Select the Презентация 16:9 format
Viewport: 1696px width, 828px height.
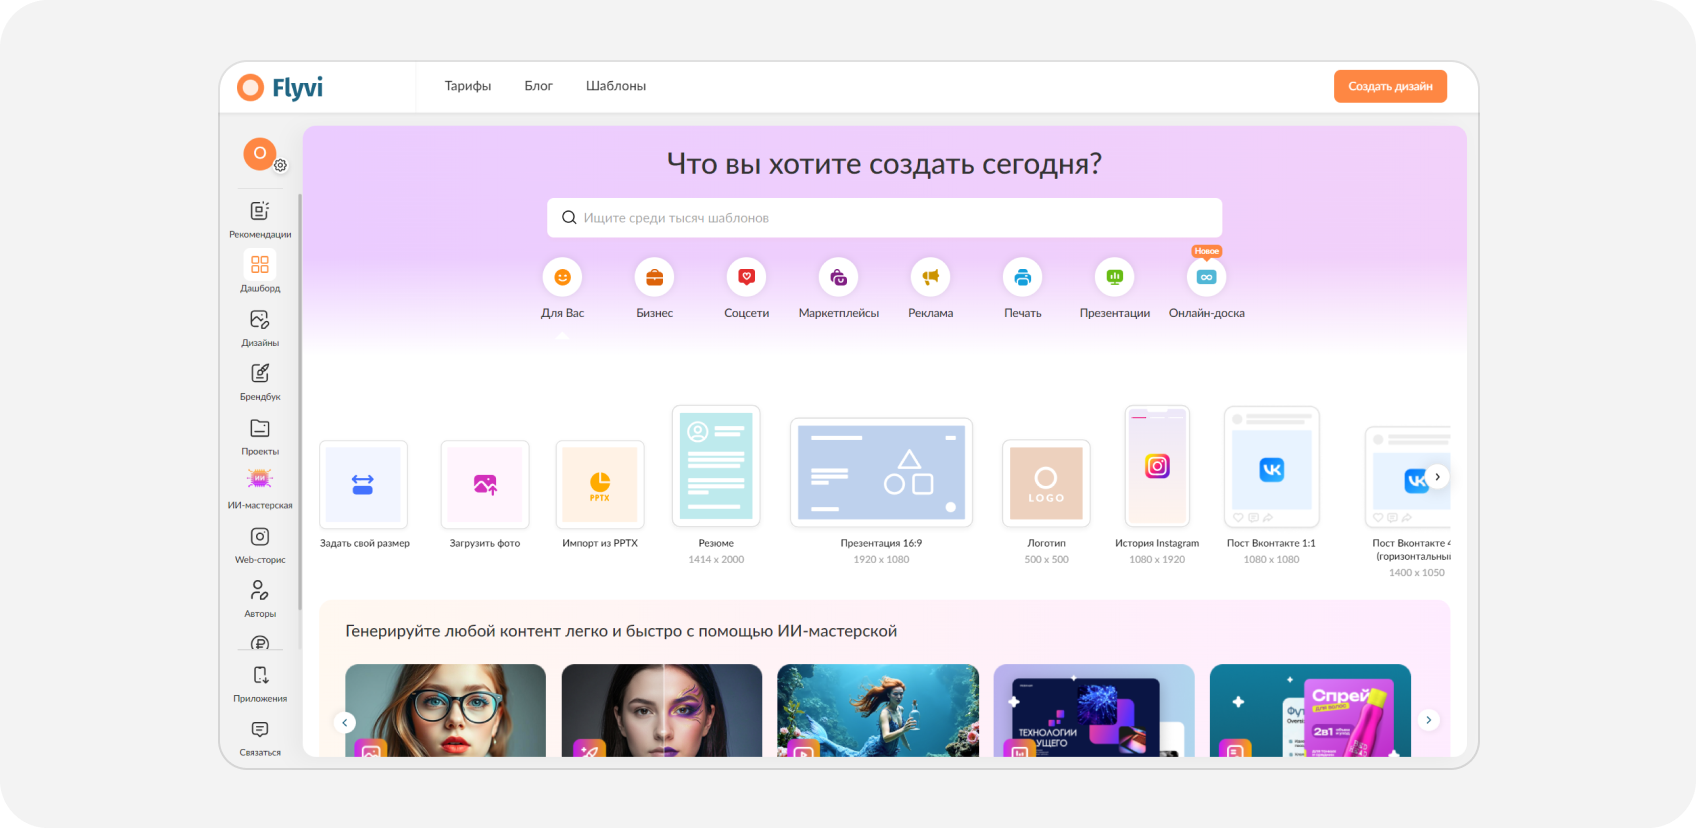click(881, 472)
